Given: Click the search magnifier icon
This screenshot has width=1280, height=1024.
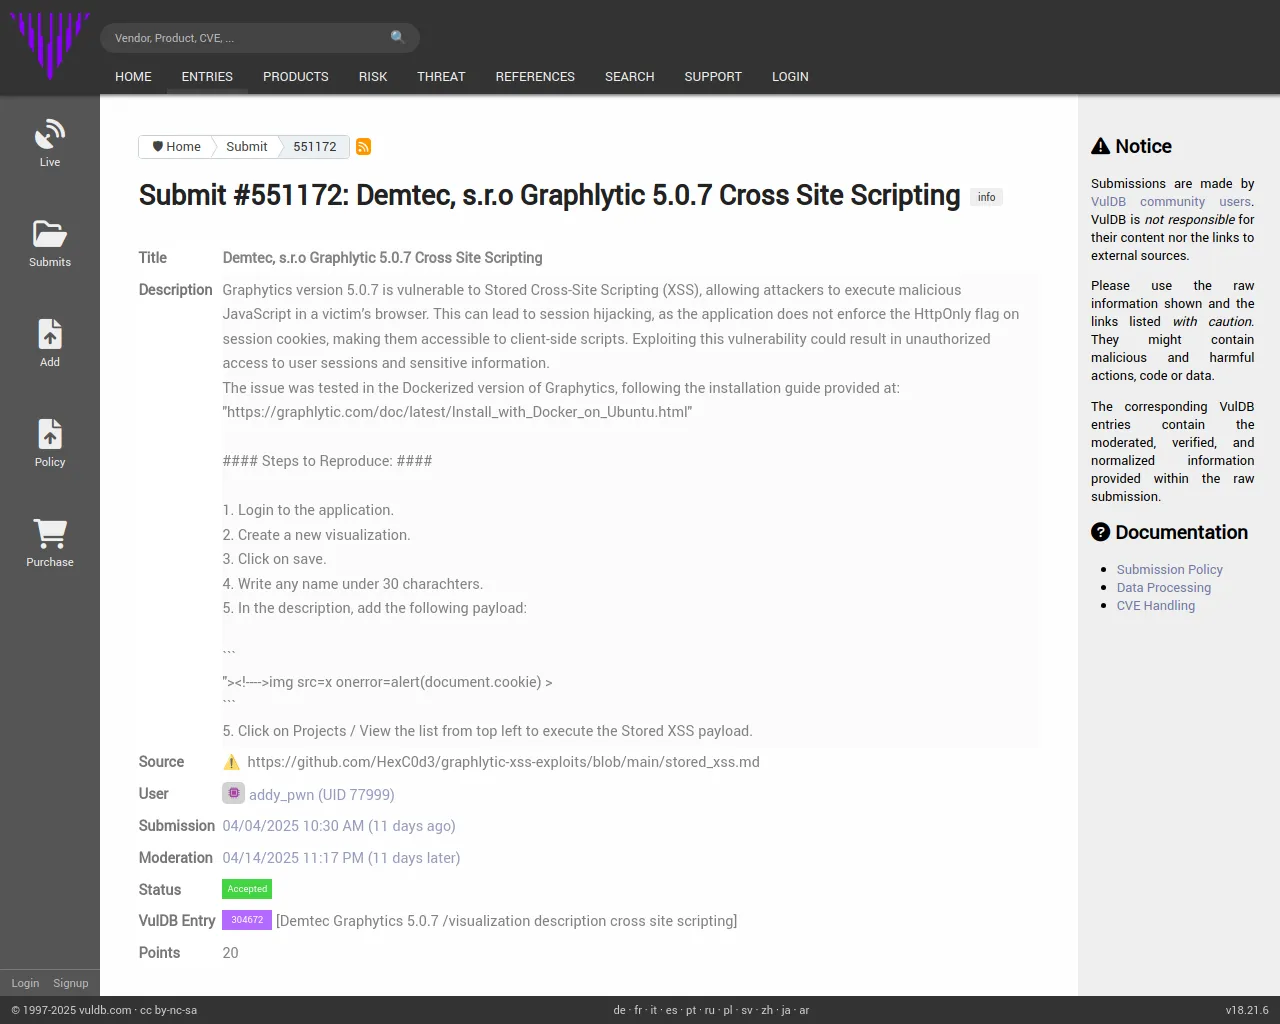Looking at the screenshot, I should coord(398,37).
